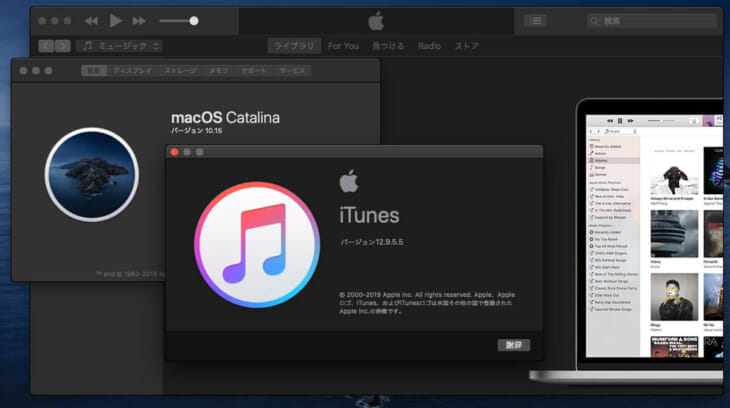Open the 見つける tab

click(x=388, y=46)
